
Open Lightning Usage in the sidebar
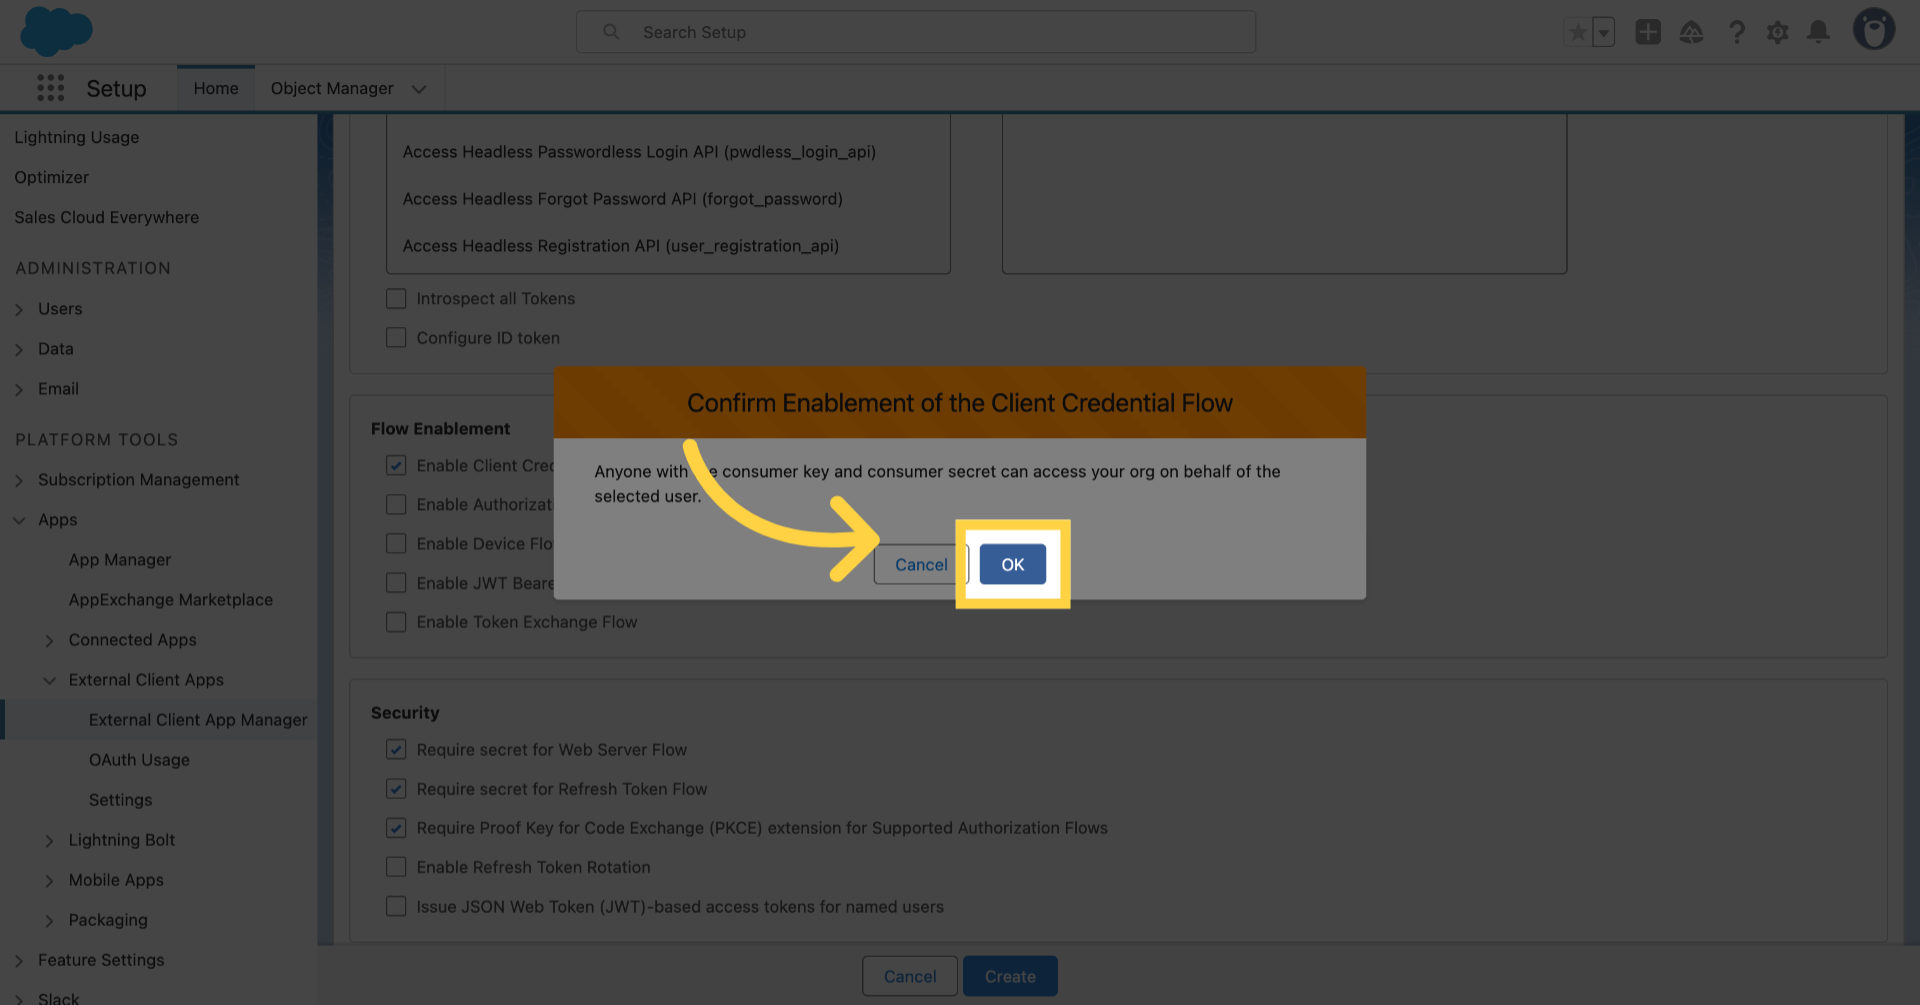tap(77, 137)
